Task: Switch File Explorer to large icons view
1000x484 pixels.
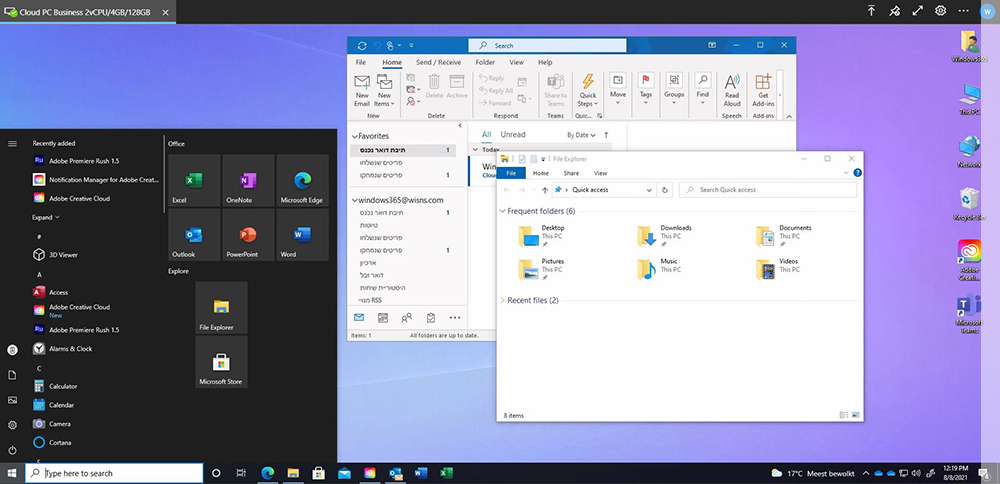Action: point(855,415)
